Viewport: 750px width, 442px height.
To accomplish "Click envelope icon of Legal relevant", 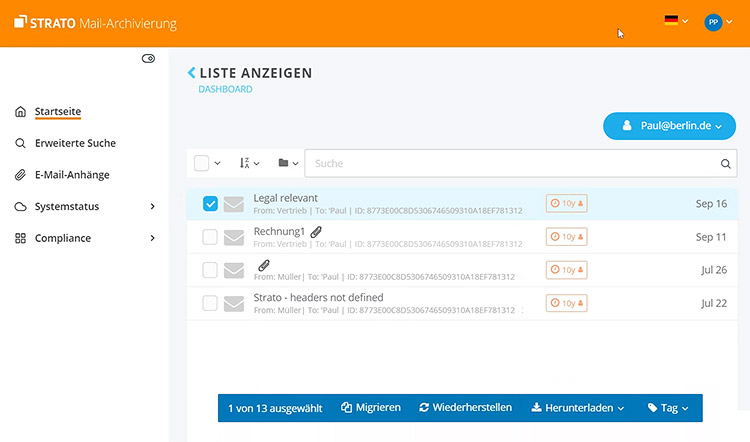I will point(234,204).
